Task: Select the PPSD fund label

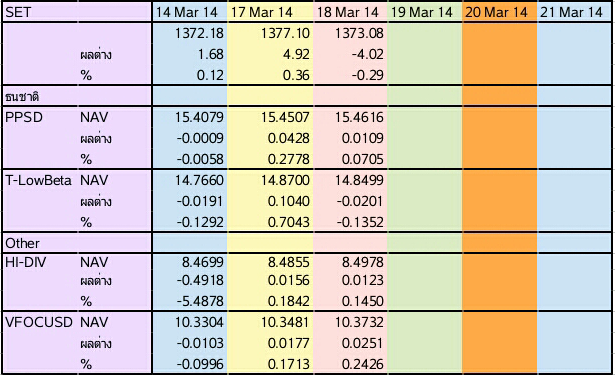Action: click(x=24, y=117)
